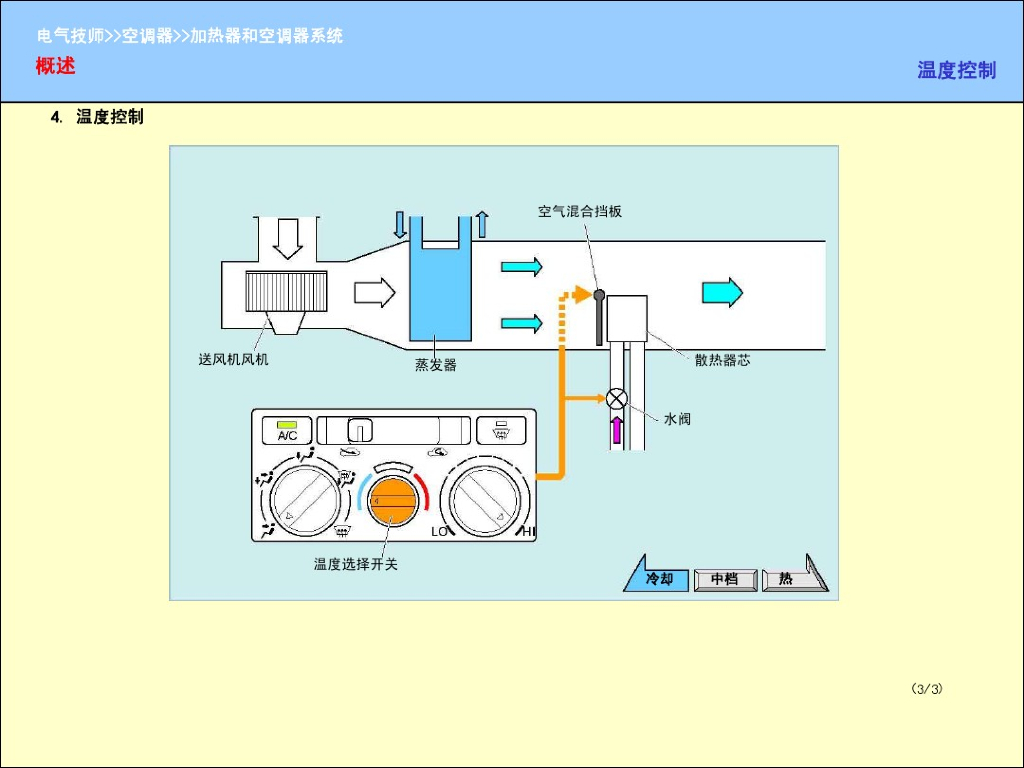Select the feet and defrost mode icon
The width and height of the screenshot is (1024, 768).
(x=345, y=477)
